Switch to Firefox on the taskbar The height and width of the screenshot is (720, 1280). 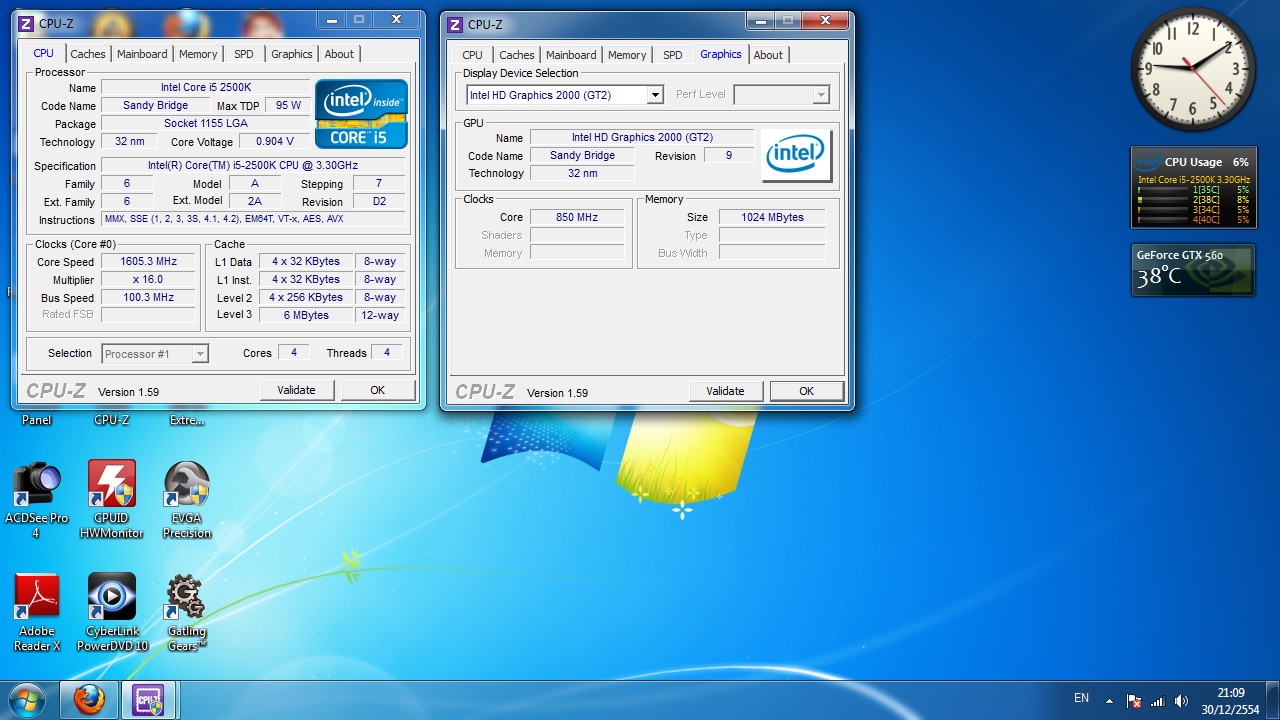click(x=89, y=699)
